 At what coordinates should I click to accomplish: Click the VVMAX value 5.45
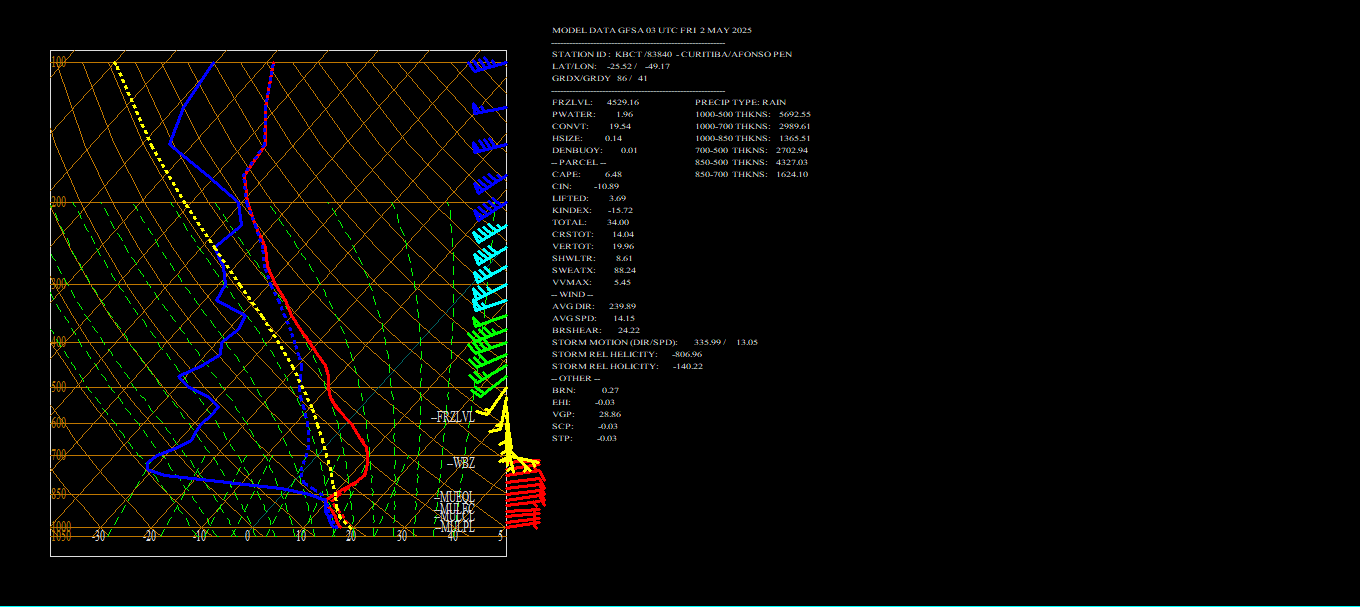point(621,282)
